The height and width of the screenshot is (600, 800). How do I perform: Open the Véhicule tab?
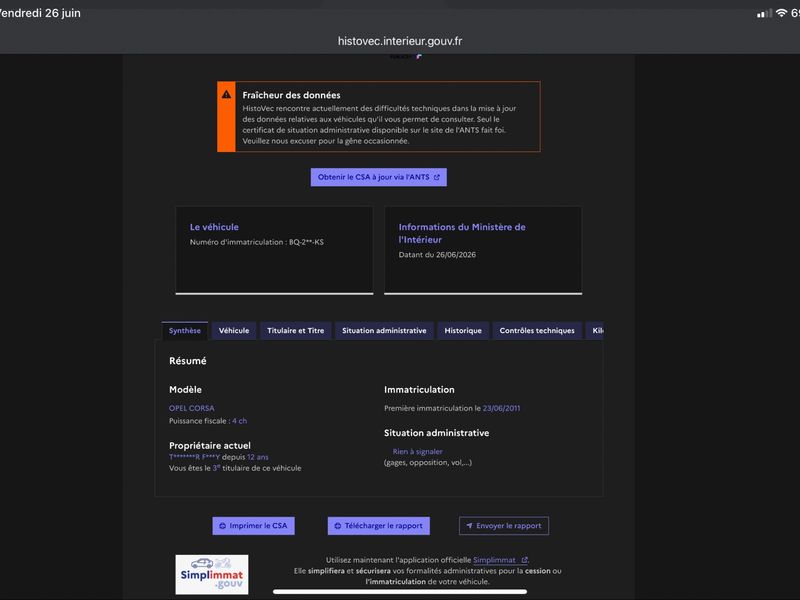coord(234,331)
